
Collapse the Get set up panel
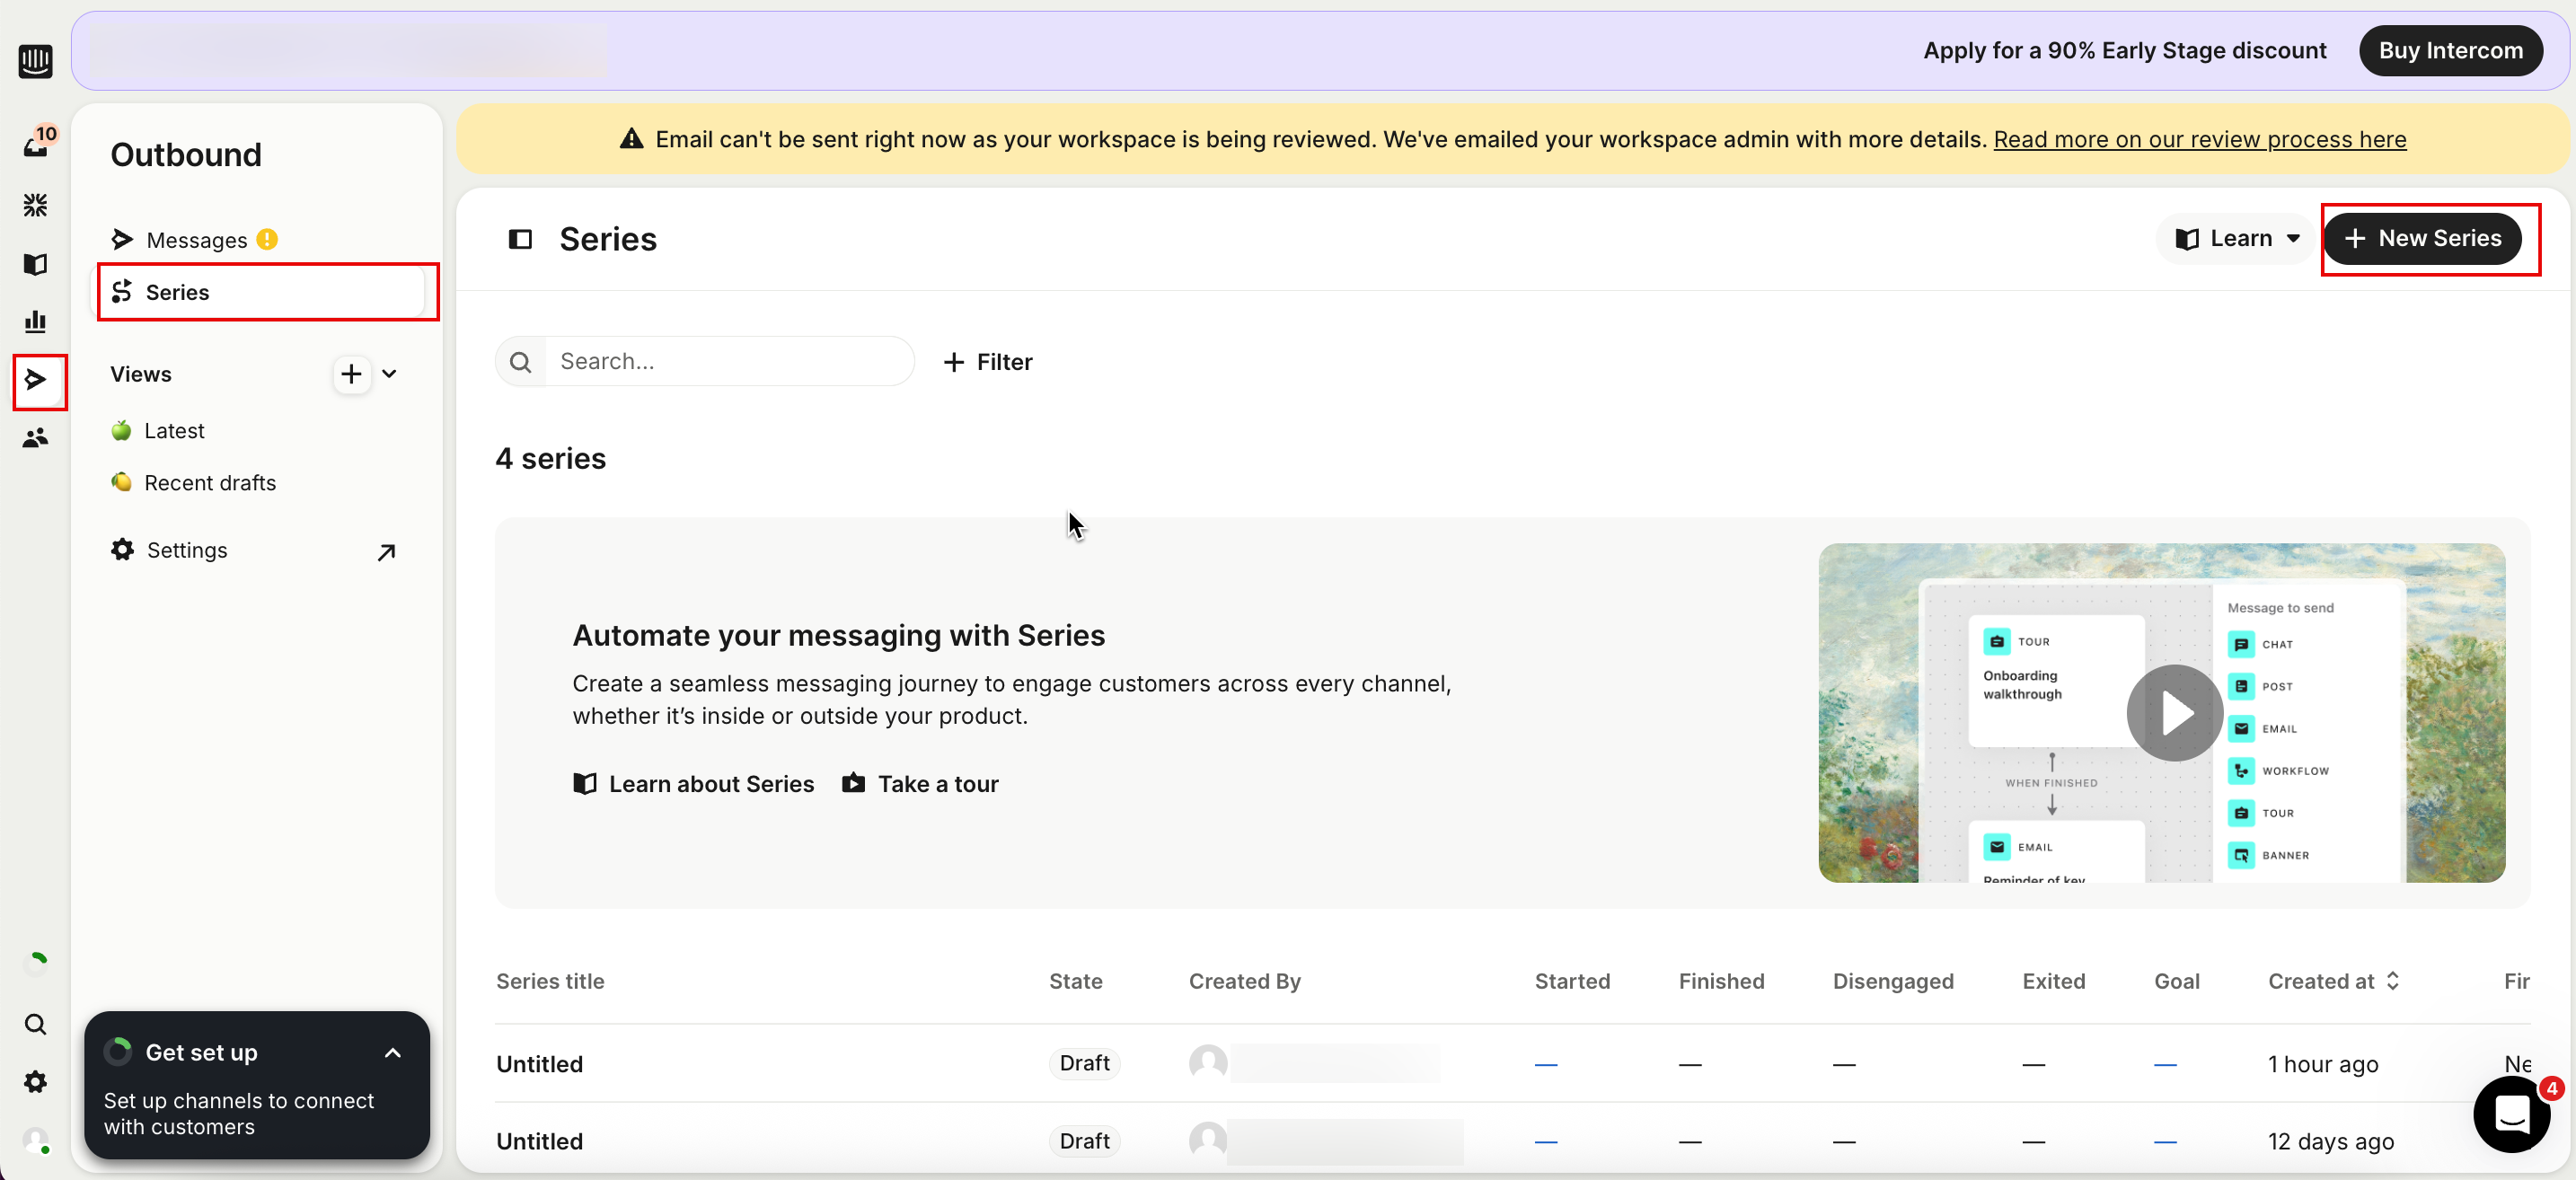tap(393, 1053)
